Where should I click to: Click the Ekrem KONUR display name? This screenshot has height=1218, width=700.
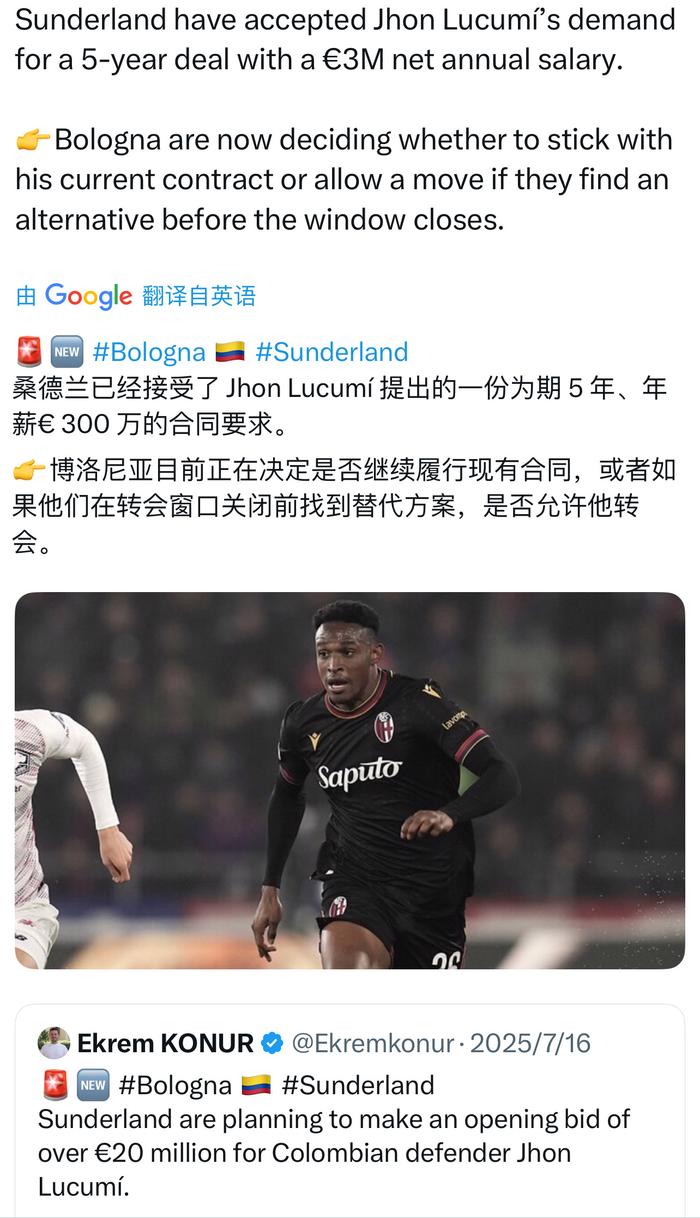(165, 1044)
